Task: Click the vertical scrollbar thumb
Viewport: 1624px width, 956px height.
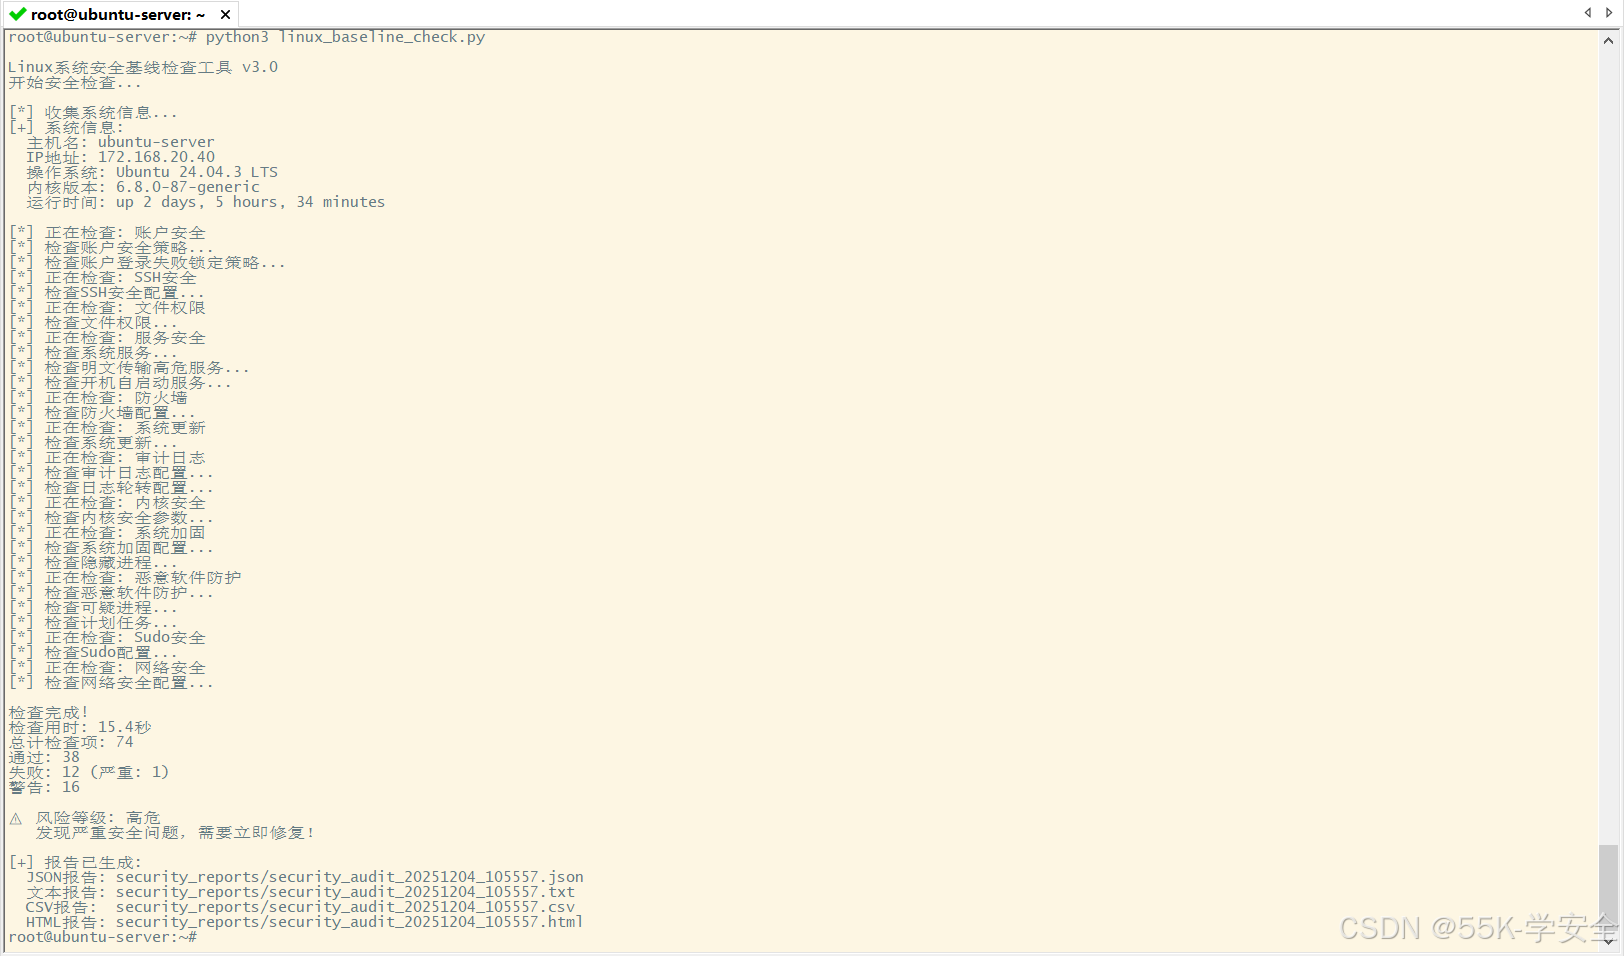Action: click(x=1608, y=886)
